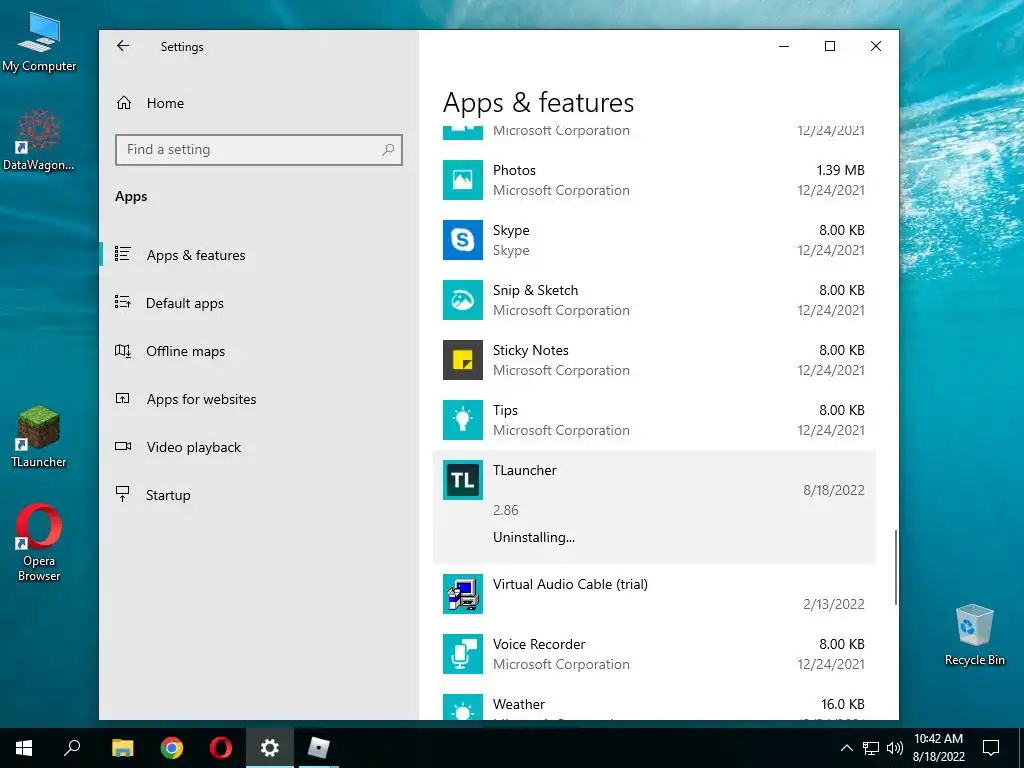Click TLauncher install date 8/18/2022
The height and width of the screenshot is (768, 1024).
tap(833, 490)
